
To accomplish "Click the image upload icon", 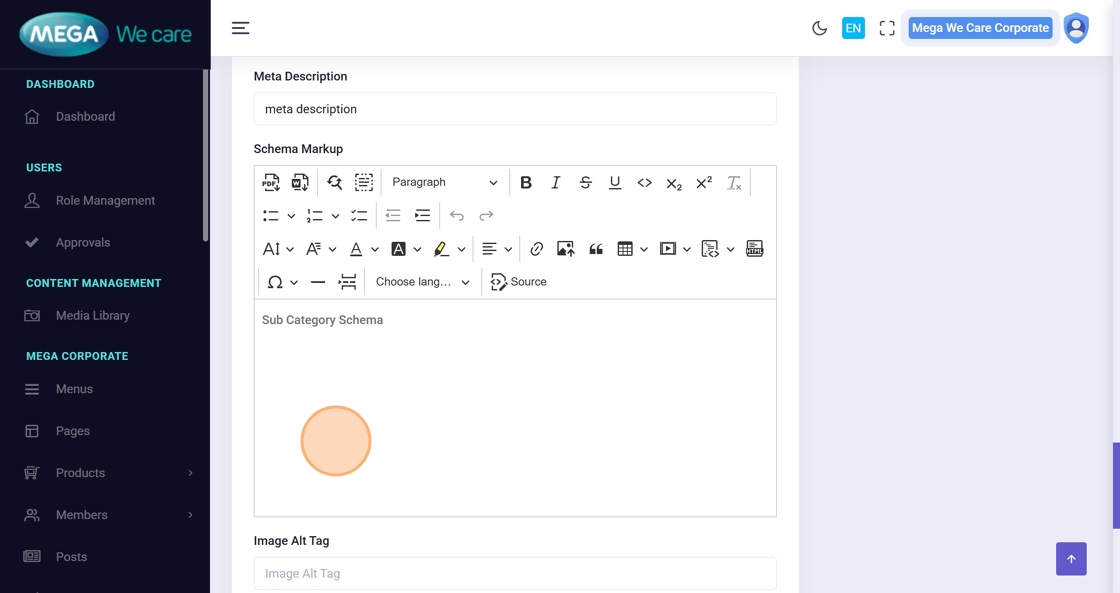I will (565, 249).
